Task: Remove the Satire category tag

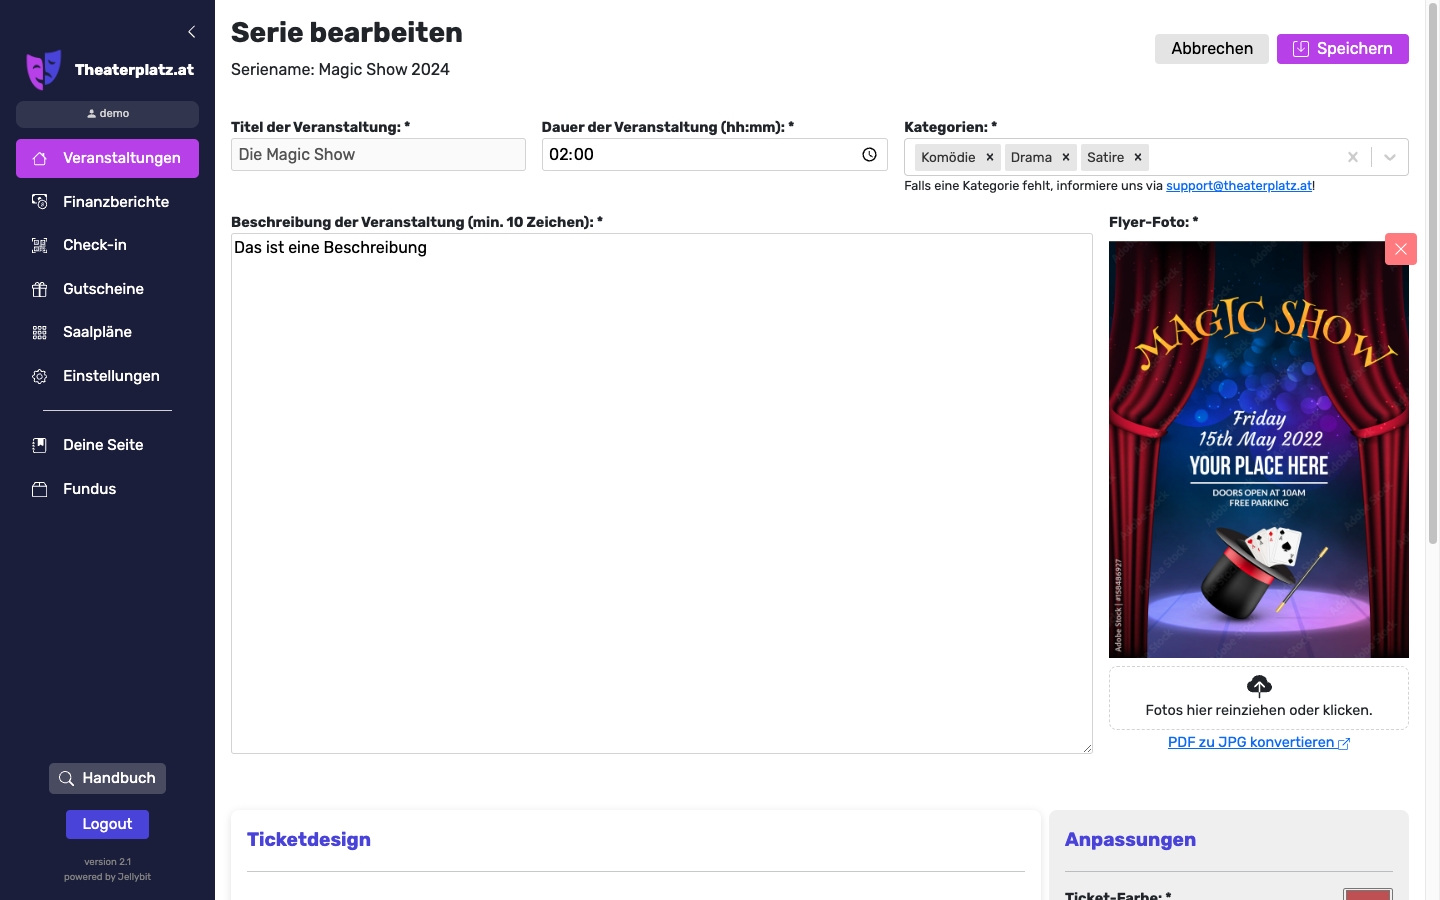Action: [1138, 158]
